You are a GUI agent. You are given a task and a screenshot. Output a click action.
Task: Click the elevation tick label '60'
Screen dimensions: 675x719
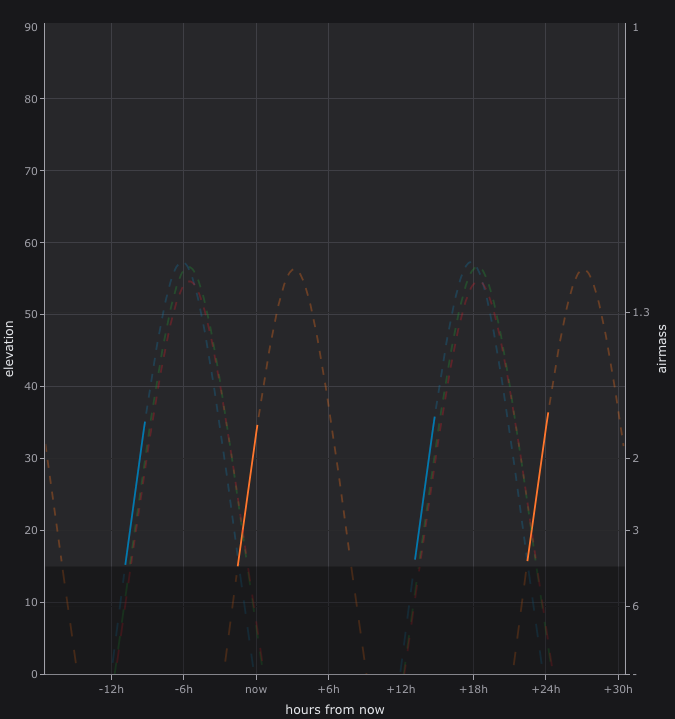tap(31, 243)
